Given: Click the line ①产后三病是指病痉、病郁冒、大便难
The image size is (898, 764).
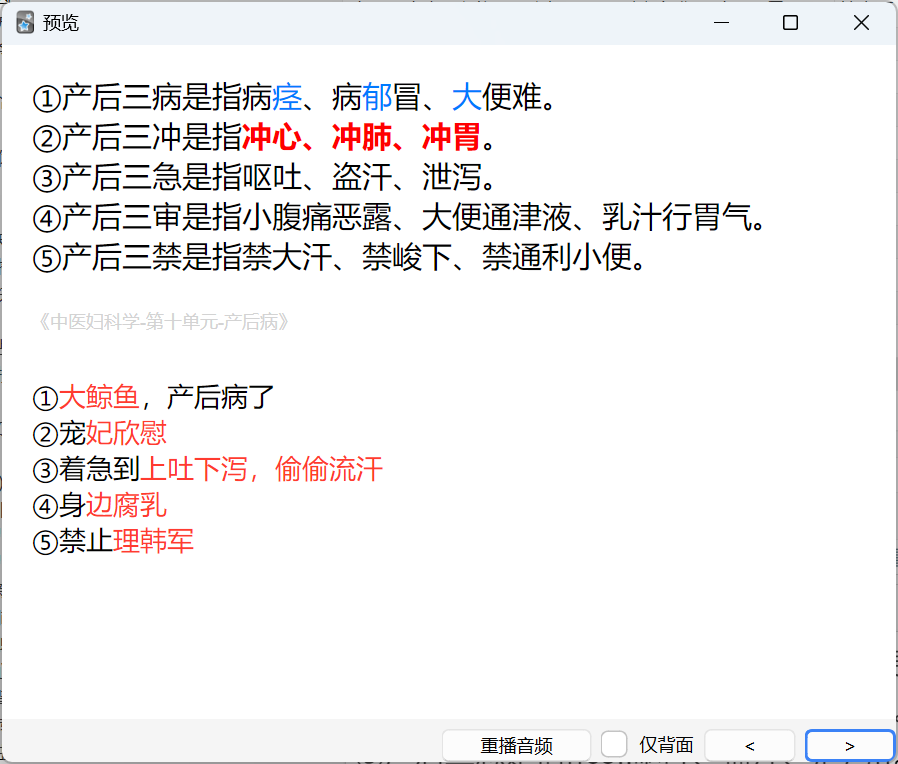Looking at the screenshot, I should coord(294,97).
